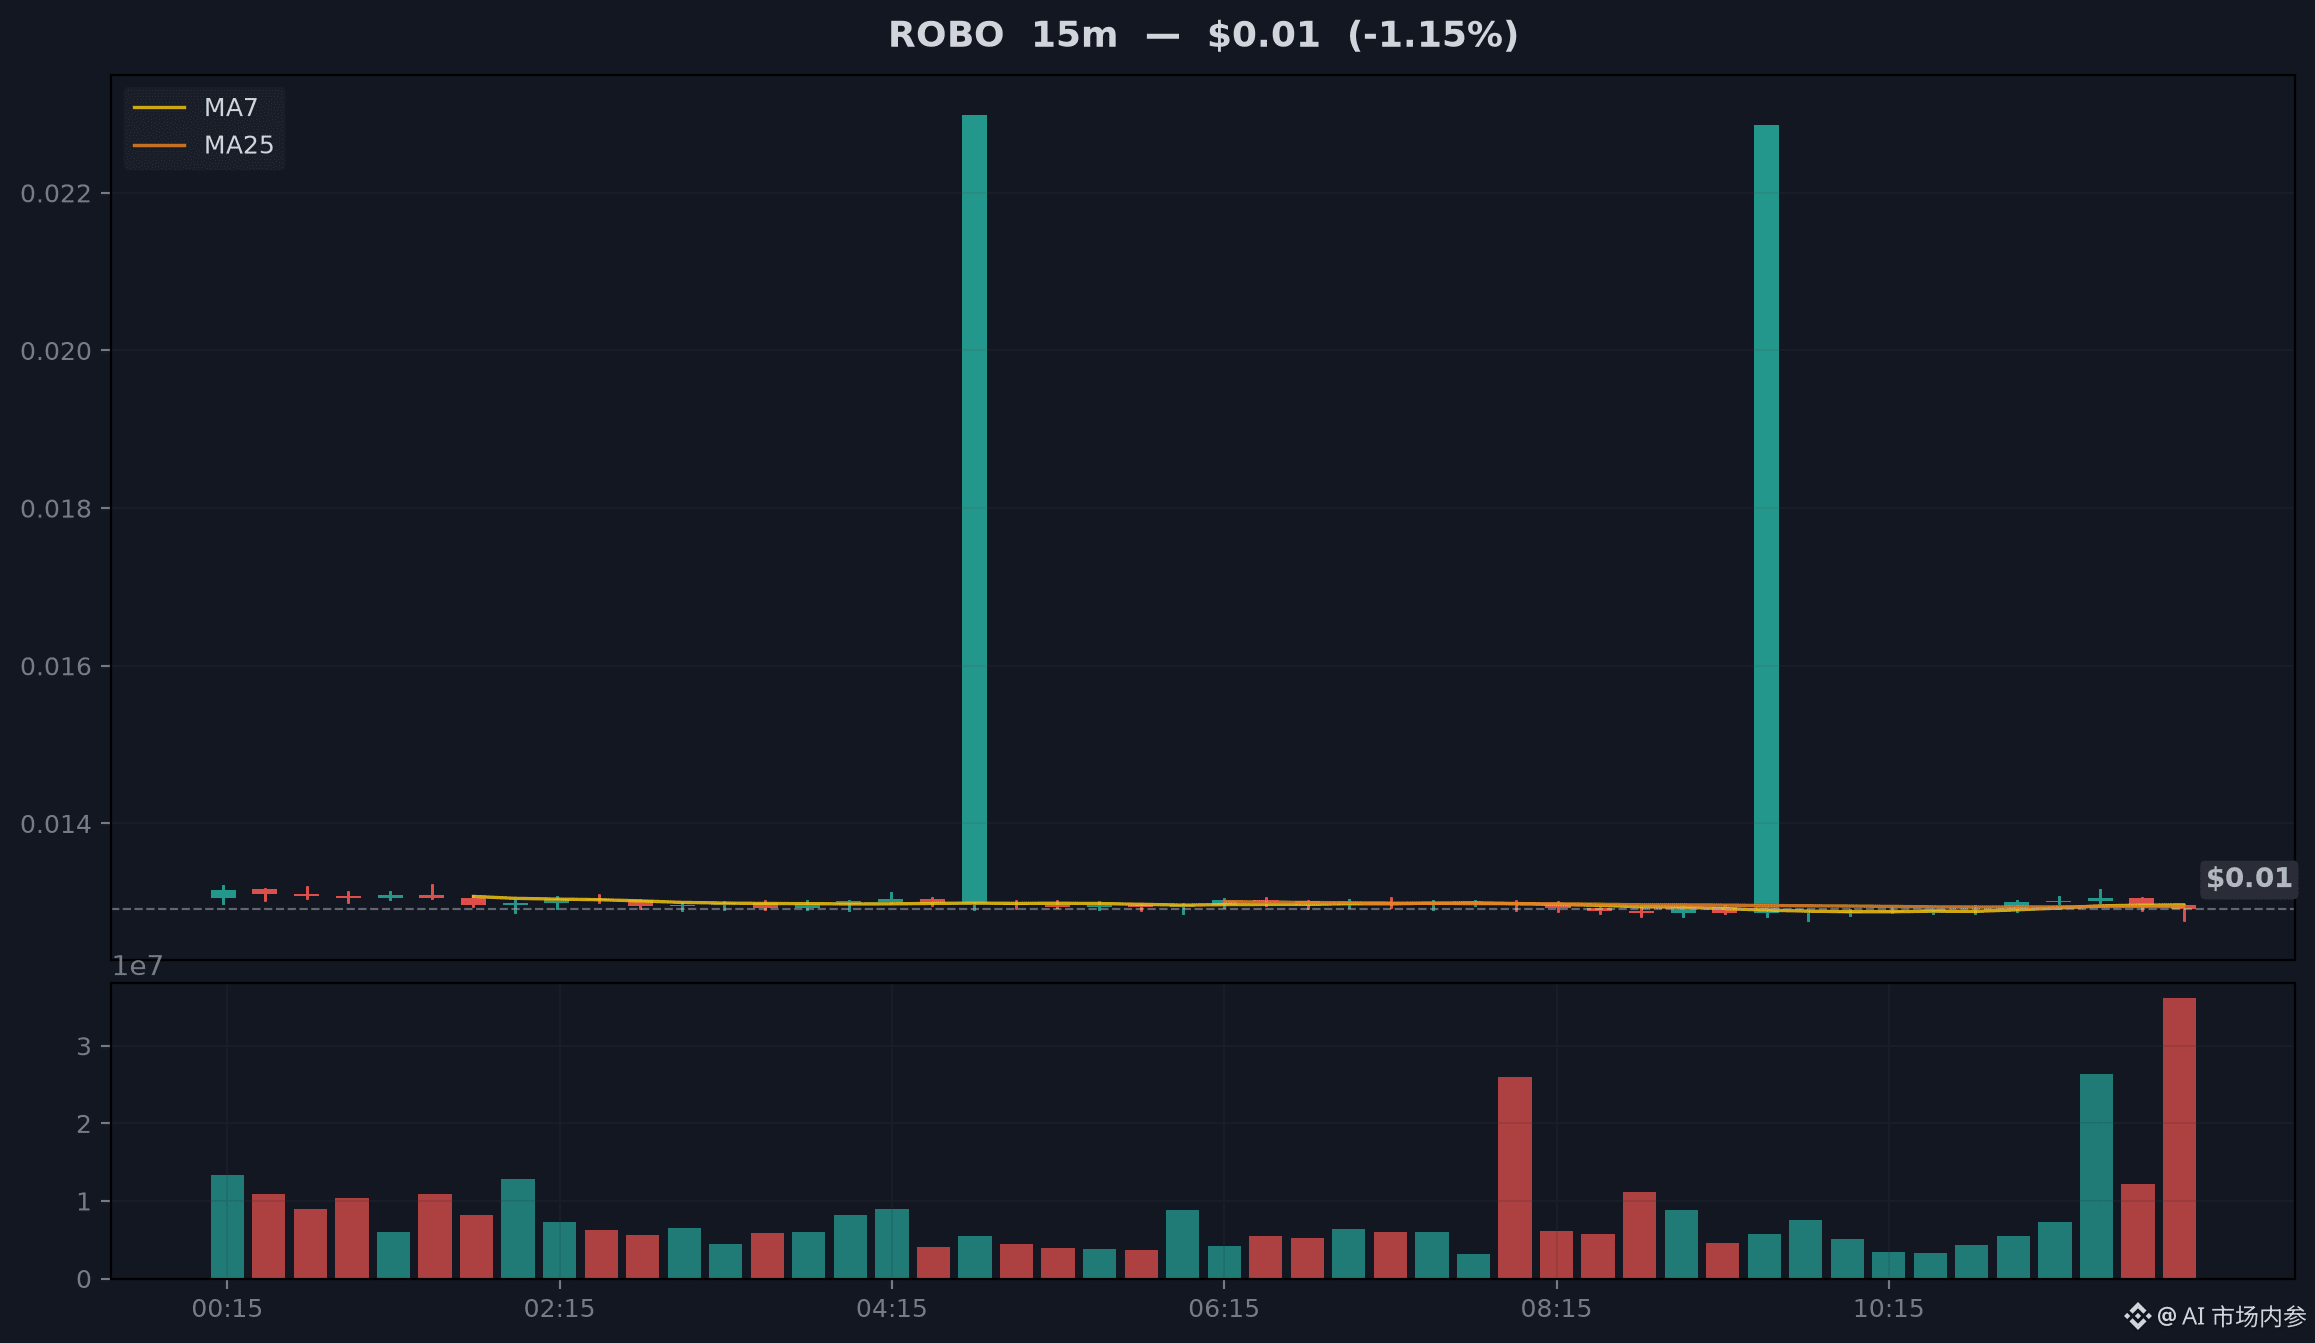Select the "MA7" legend label
Viewport: 2315px width, 1343px height.
tap(231, 108)
